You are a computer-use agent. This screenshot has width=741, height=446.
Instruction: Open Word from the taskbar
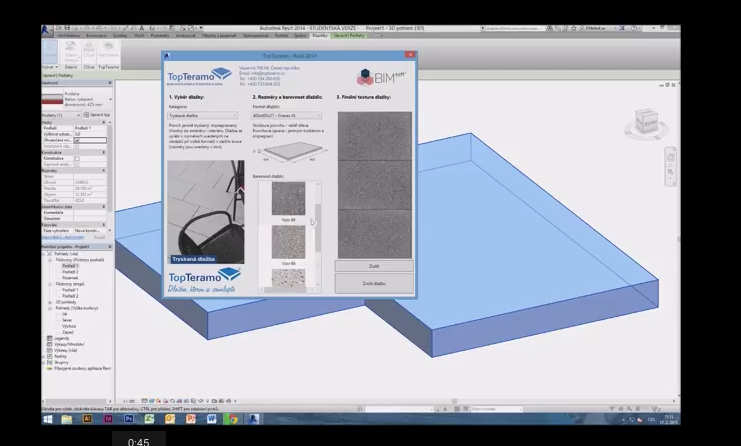(x=212, y=419)
